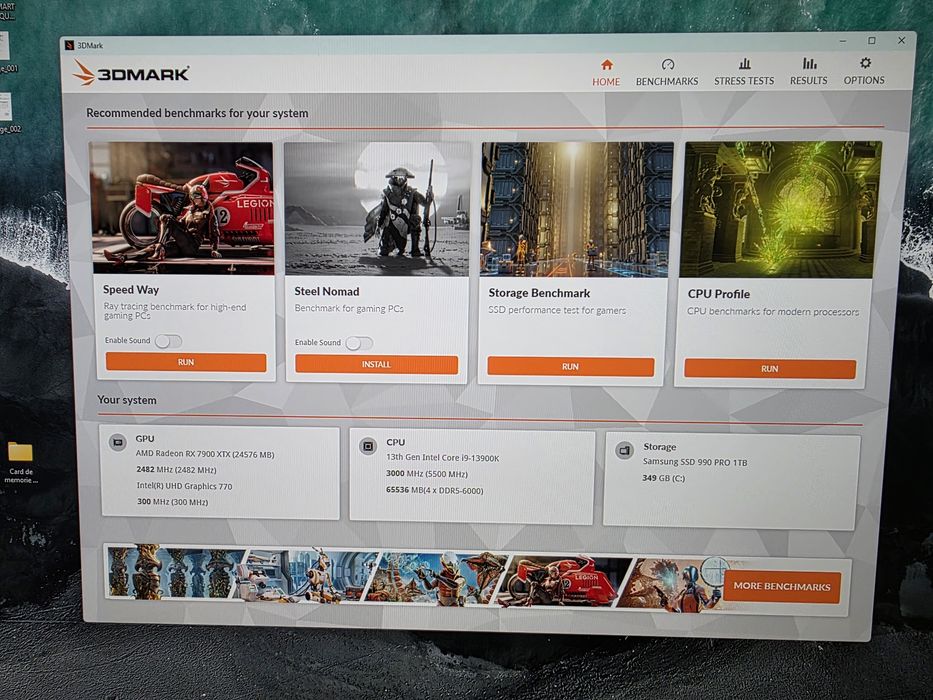Switch to OPTIONS tab label
The height and width of the screenshot is (700, 933).
coord(864,80)
